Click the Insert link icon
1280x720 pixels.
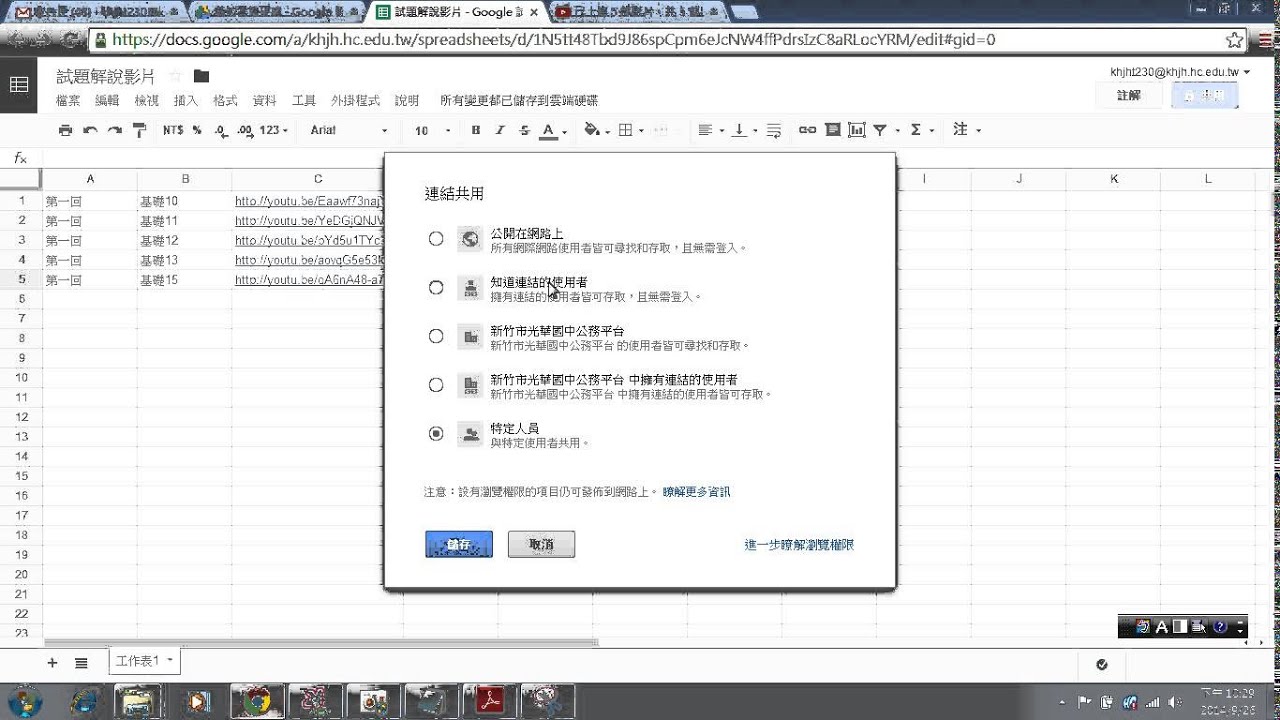click(x=807, y=130)
